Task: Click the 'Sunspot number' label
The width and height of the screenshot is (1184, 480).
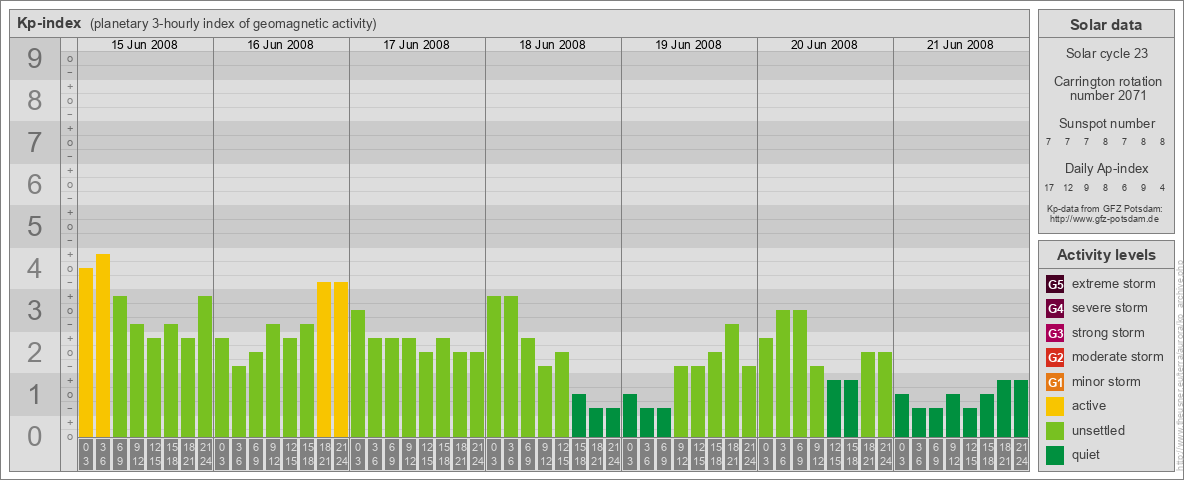Action: [x=1107, y=124]
